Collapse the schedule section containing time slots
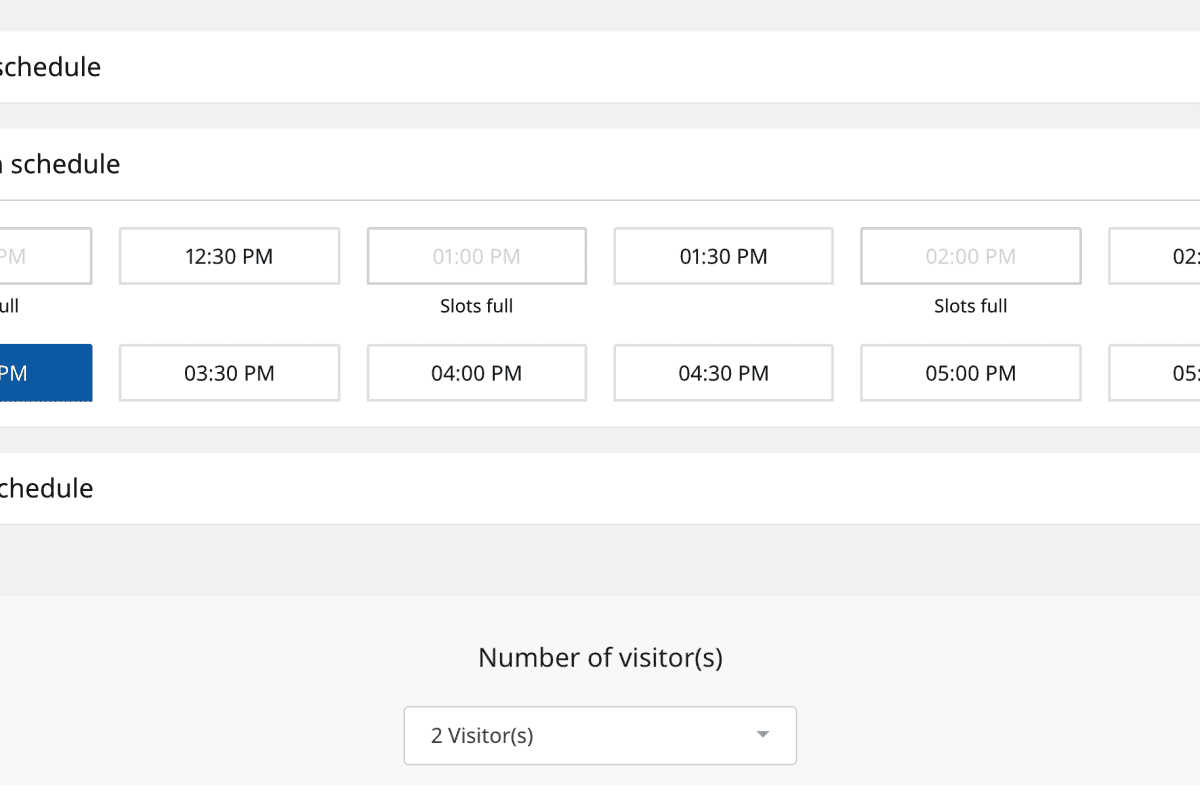This screenshot has height=800, width=1200. [x=60, y=164]
